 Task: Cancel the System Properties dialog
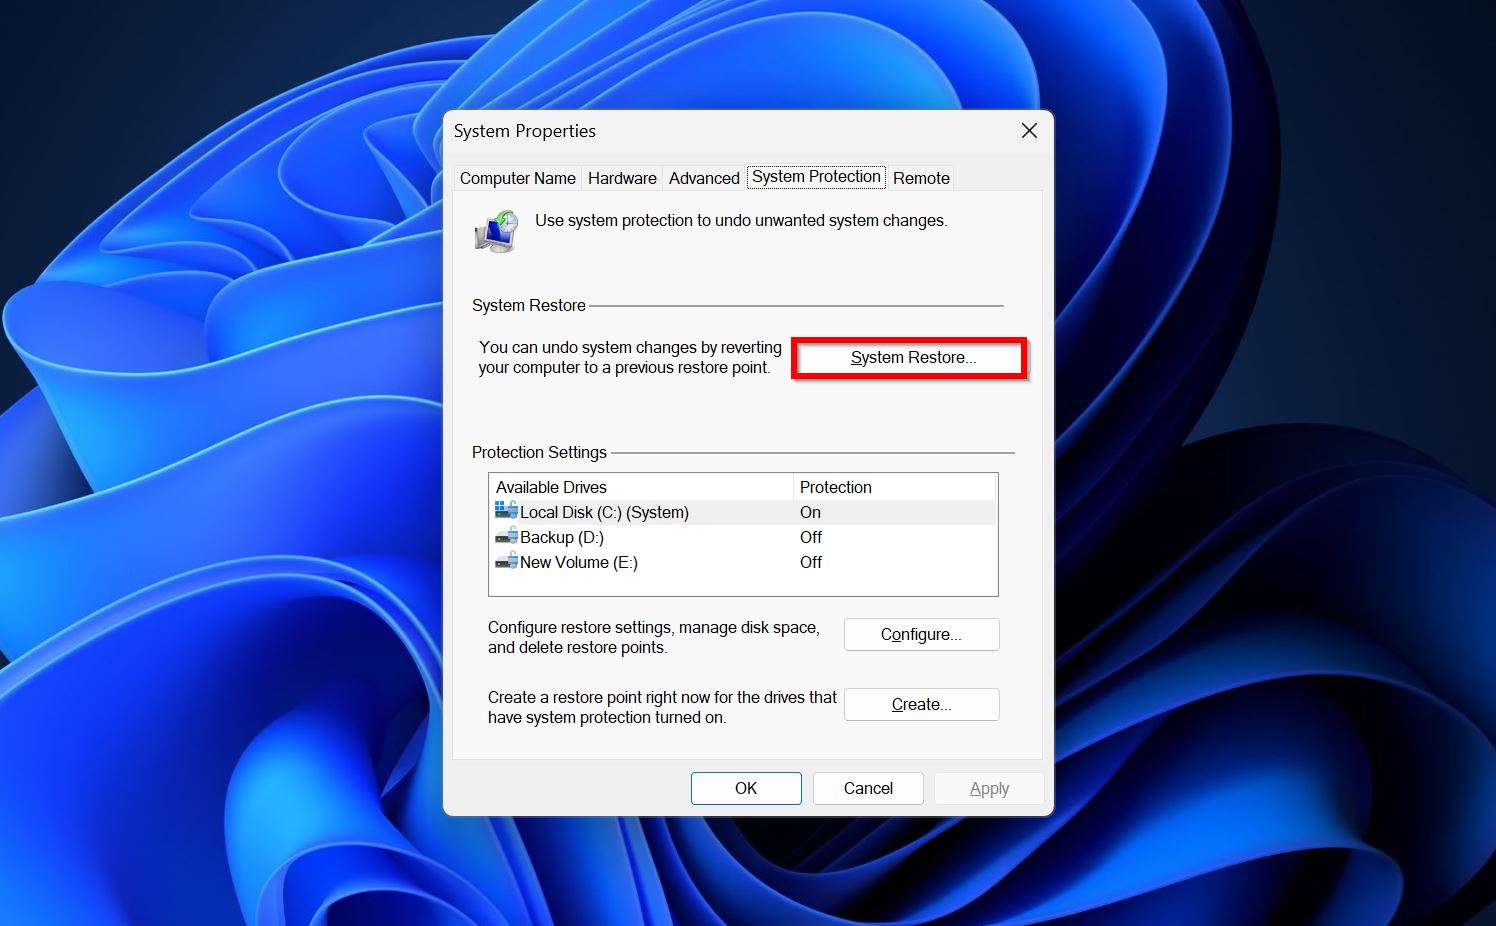(x=868, y=788)
